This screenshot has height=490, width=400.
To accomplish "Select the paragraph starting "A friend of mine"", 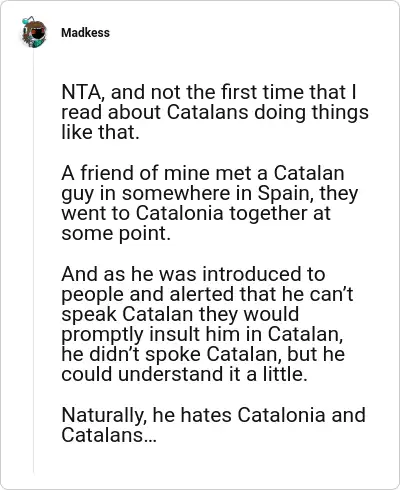I will point(209,203).
